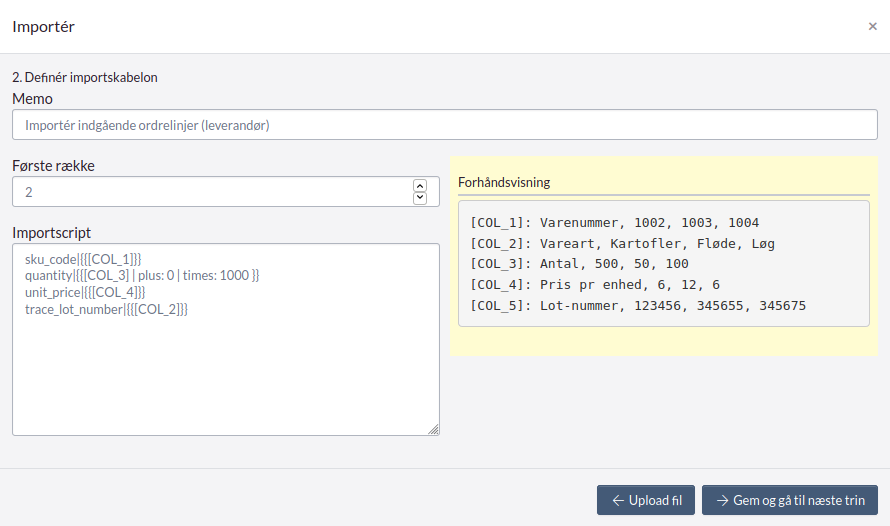Image resolution: width=890 pixels, height=526 pixels.
Task: Click the [COL_4] Pris pr enhed preview row
Action: pos(595,285)
